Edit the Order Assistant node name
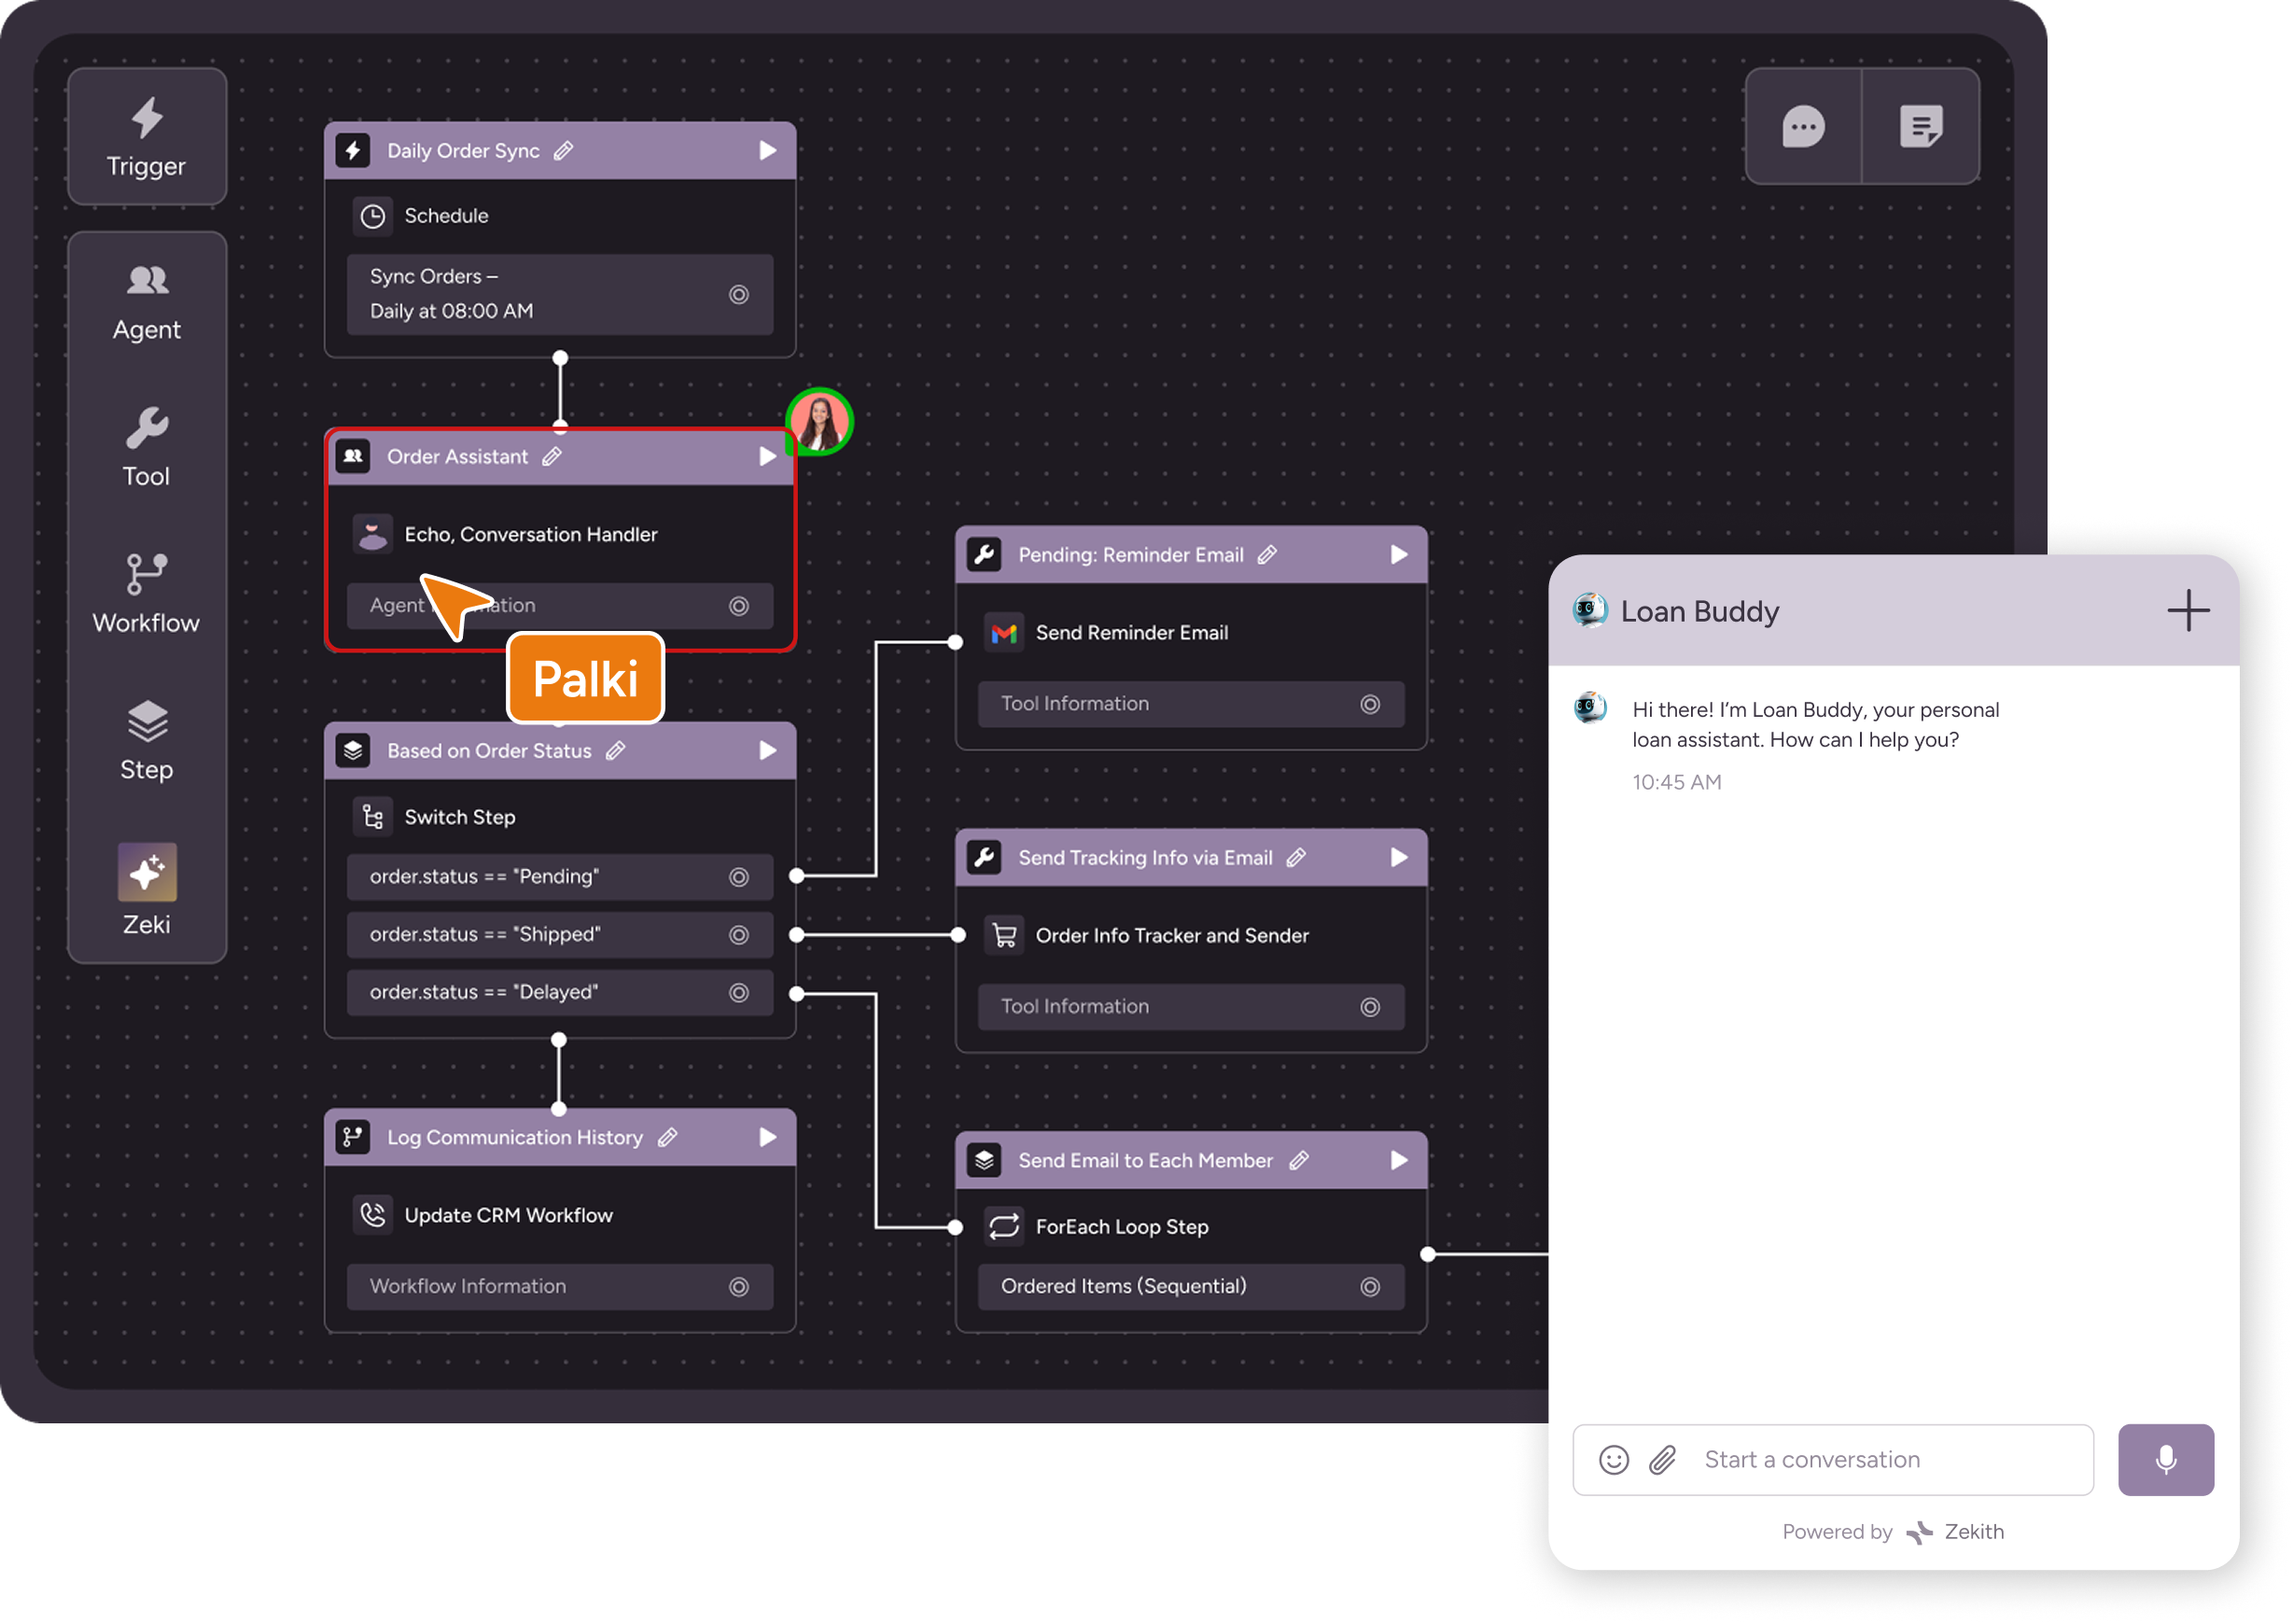The height and width of the screenshot is (1624, 2293). pyautogui.click(x=552, y=457)
